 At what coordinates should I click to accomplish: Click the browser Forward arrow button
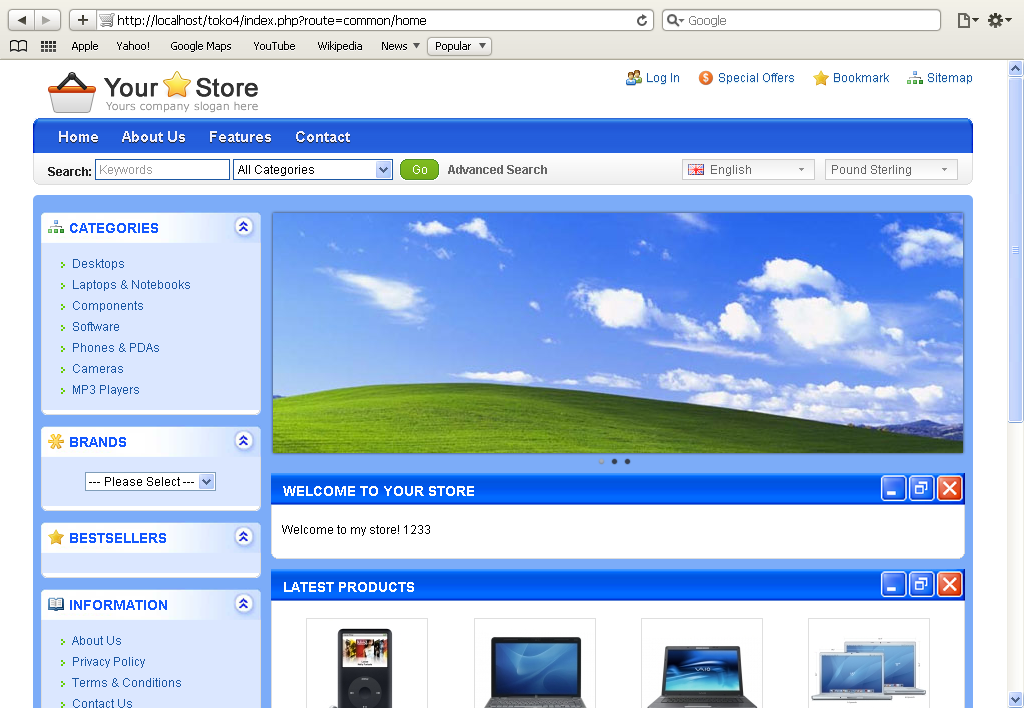(x=47, y=20)
